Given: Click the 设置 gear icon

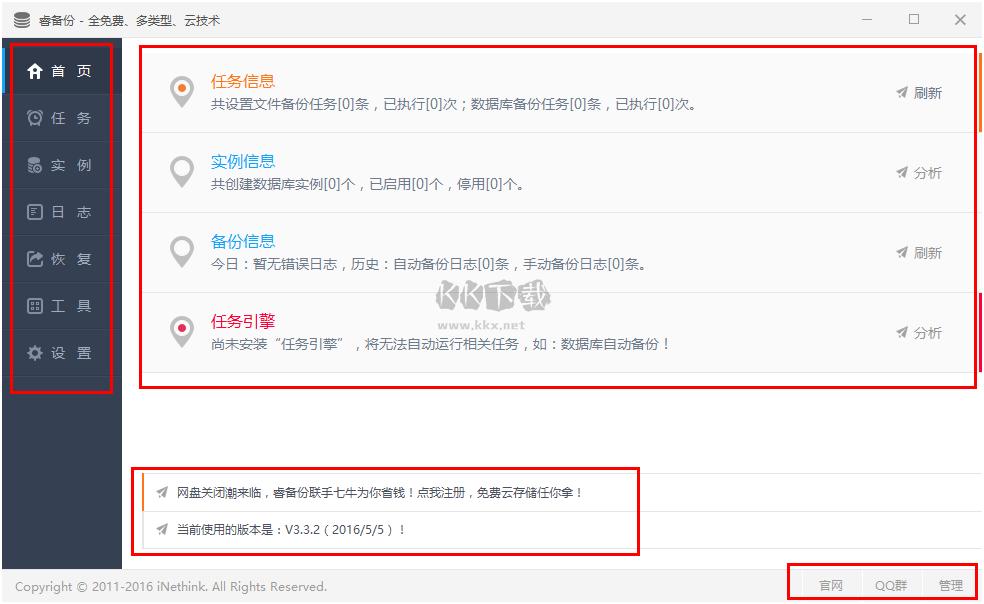Looking at the screenshot, I should point(35,352).
